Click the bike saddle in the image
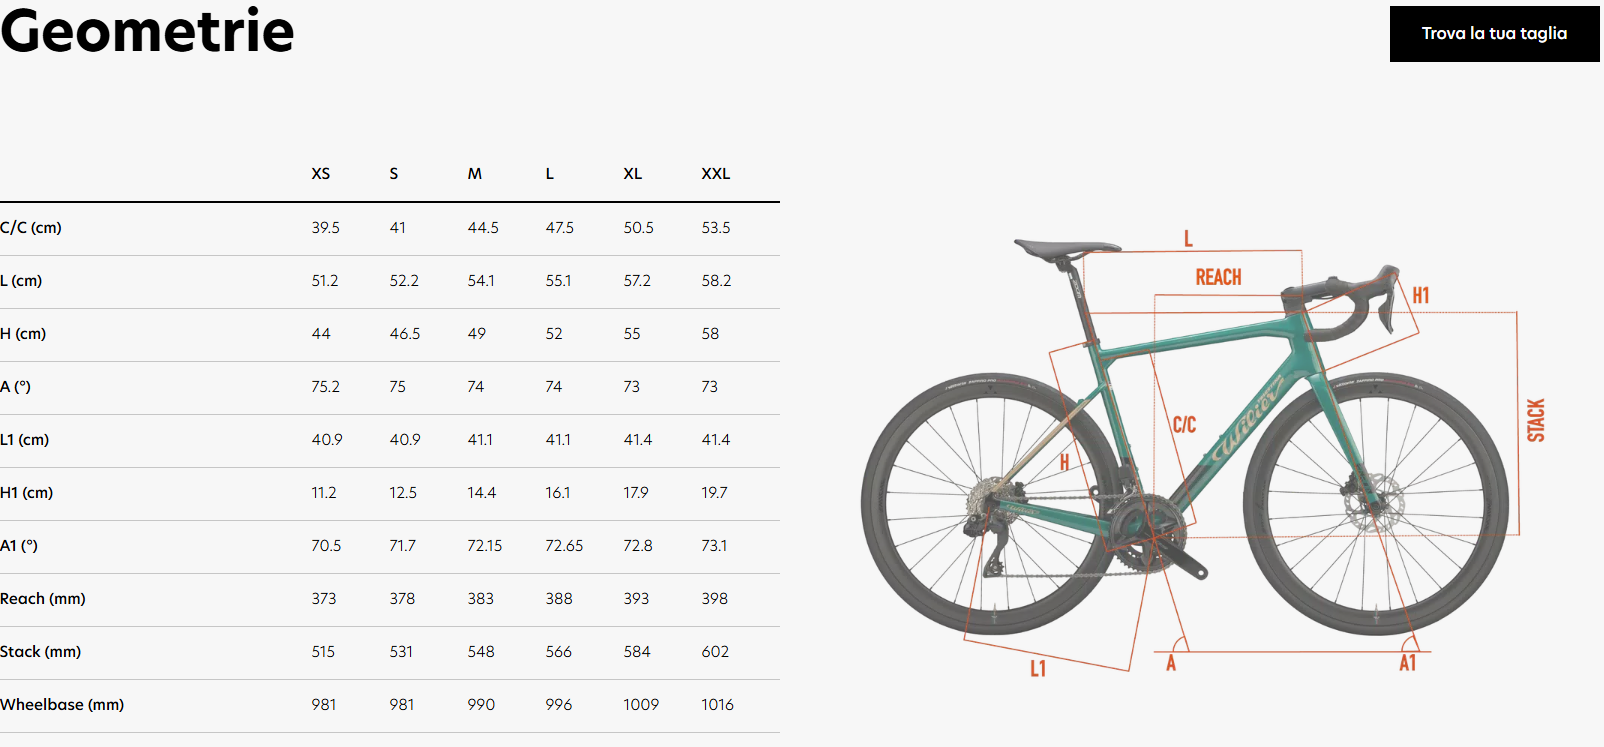 tap(1064, 248)
